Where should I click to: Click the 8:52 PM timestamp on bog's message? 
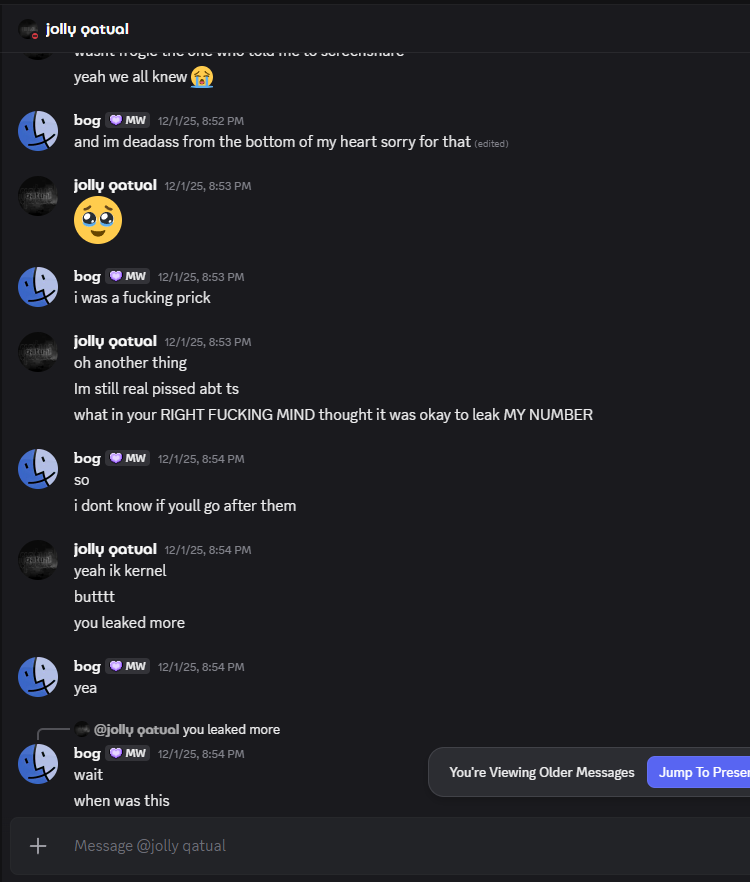[201, 121]
